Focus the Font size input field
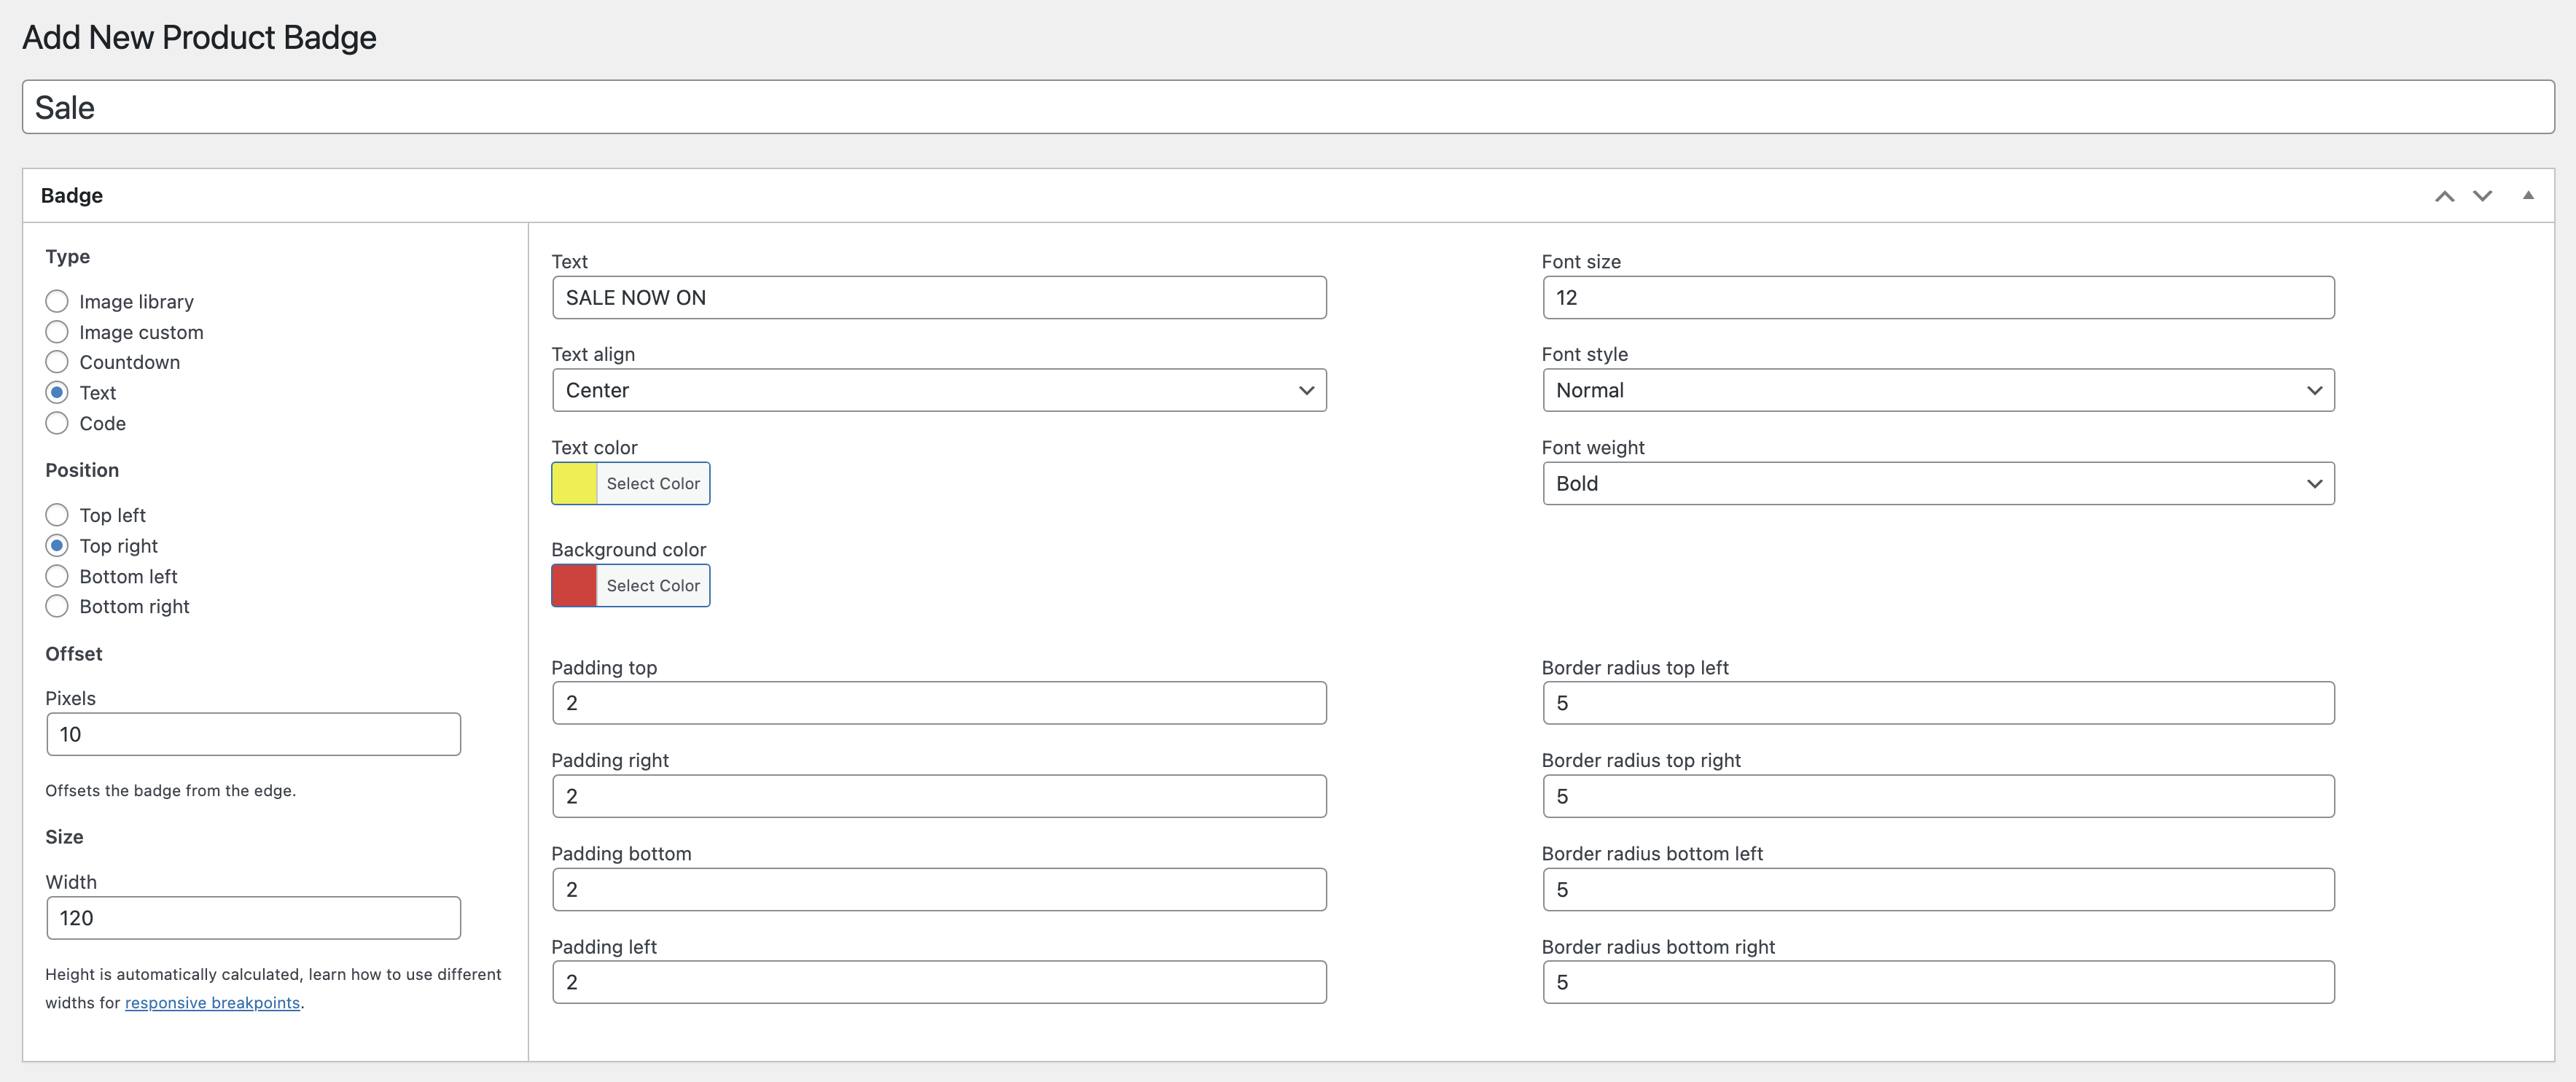The width and height of the screenshot is (2576, 1082). [1937, 297]
